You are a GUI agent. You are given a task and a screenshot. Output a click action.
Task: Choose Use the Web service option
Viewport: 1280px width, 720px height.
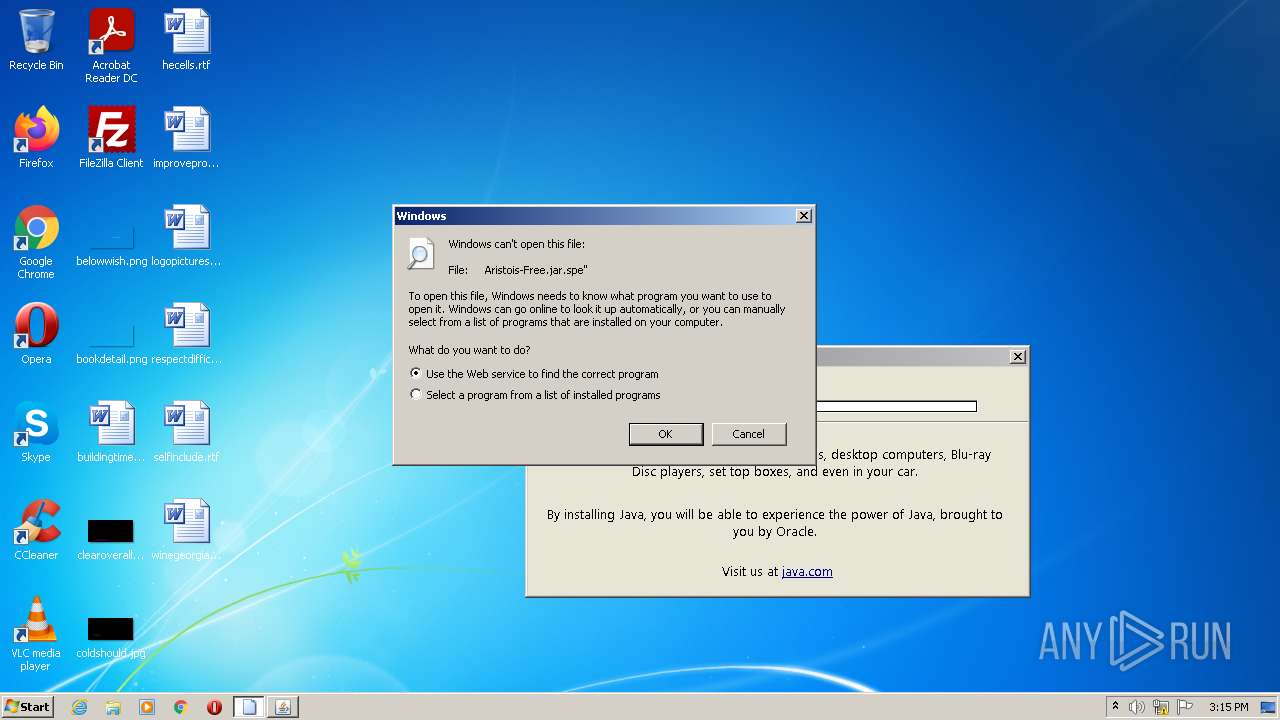[x=534, y=374]
